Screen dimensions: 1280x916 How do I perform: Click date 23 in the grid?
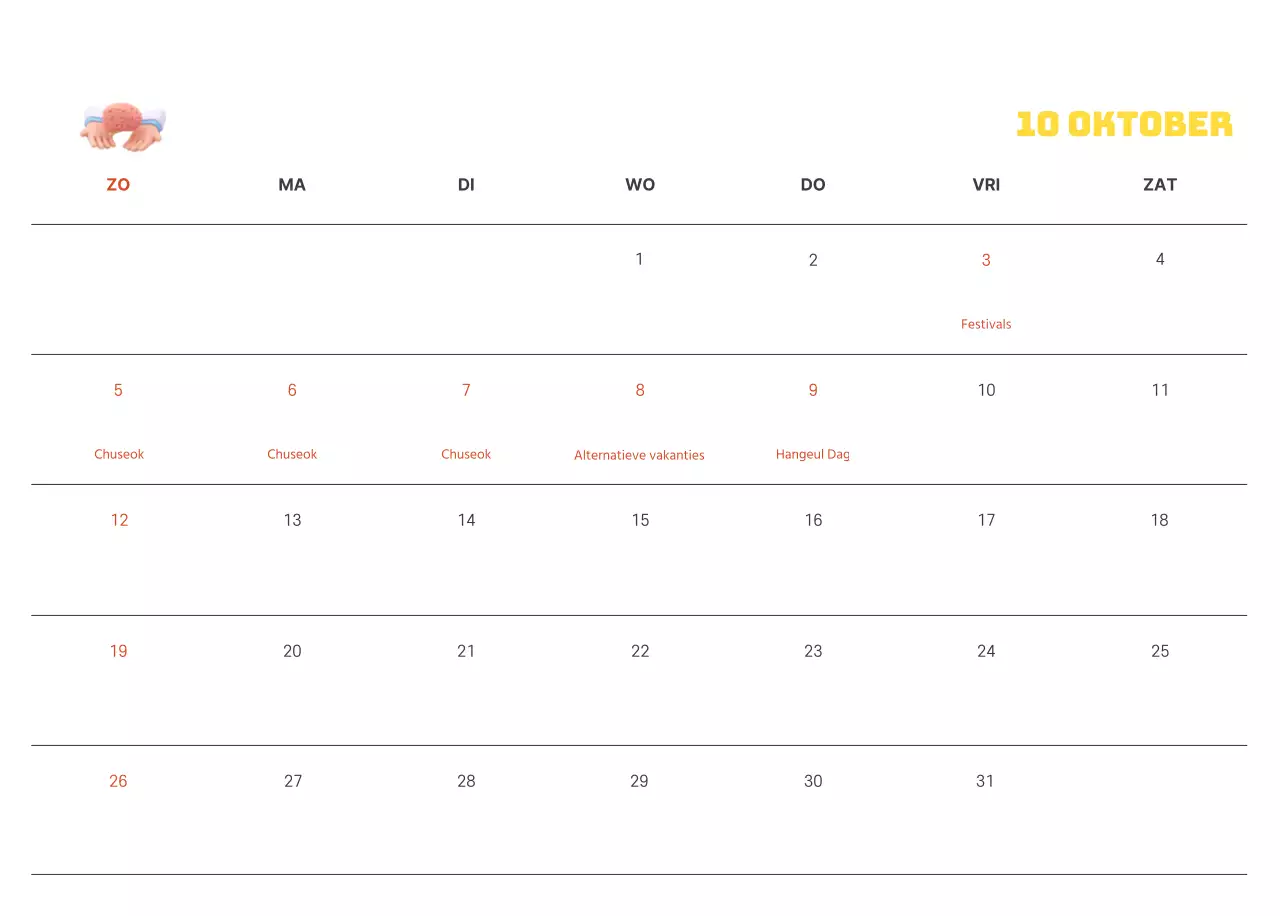click(x=813, y=651)
